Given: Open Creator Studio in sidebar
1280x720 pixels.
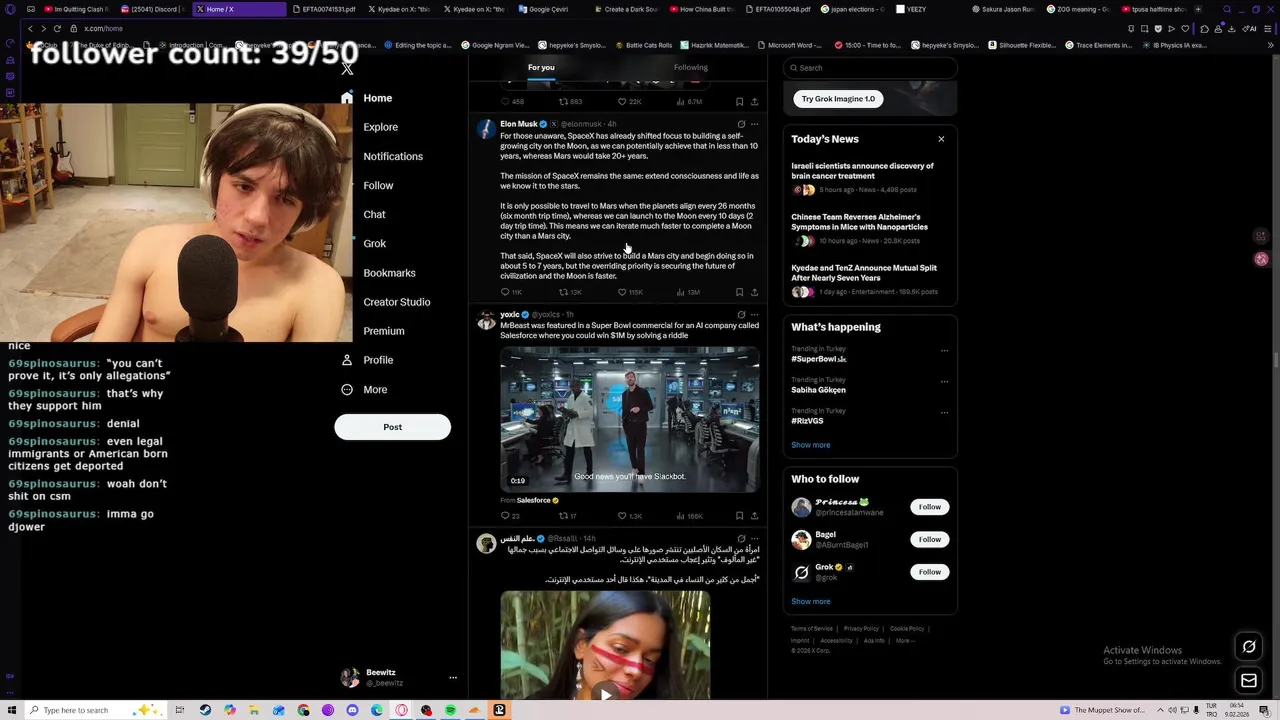Looking at the screenshot, I should 397,301.
